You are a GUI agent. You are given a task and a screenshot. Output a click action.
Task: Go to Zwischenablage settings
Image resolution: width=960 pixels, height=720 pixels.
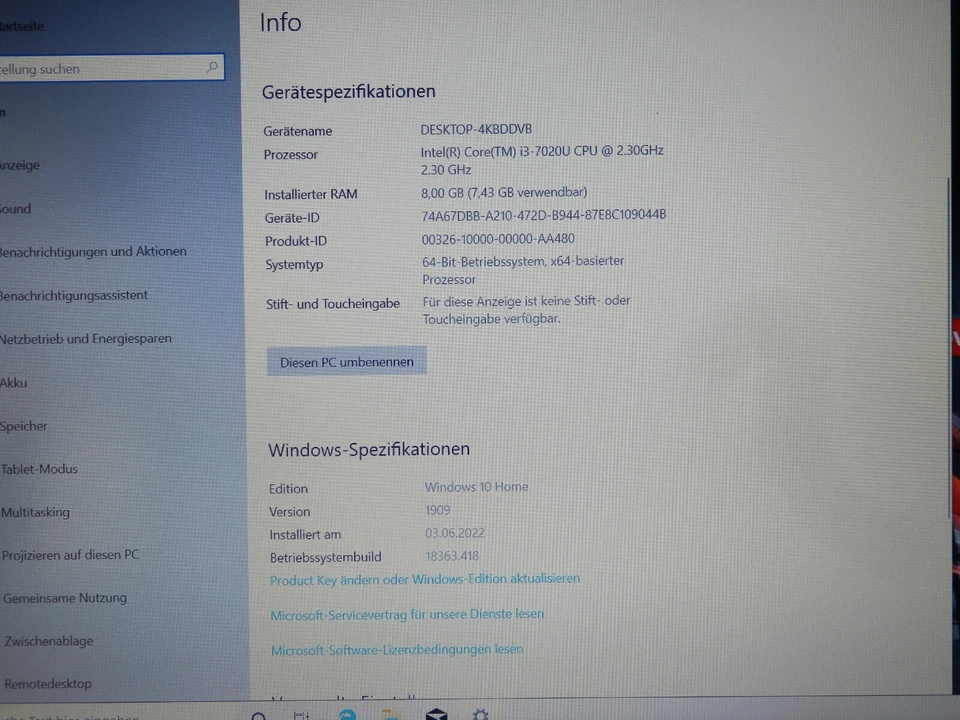49,641
